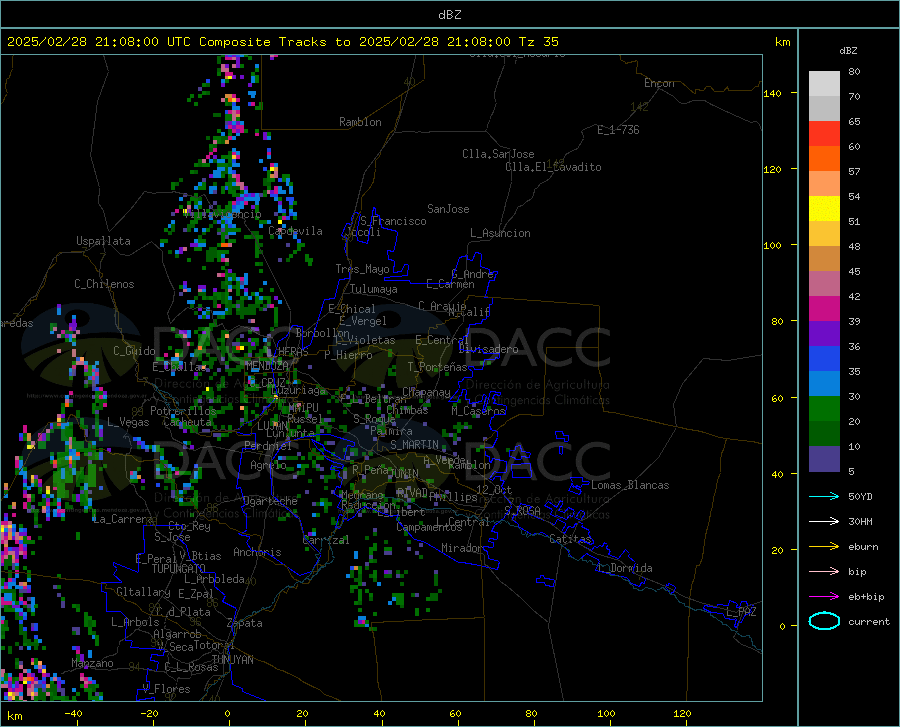Click the '-40' tick on bottom axis

(73, 713)
